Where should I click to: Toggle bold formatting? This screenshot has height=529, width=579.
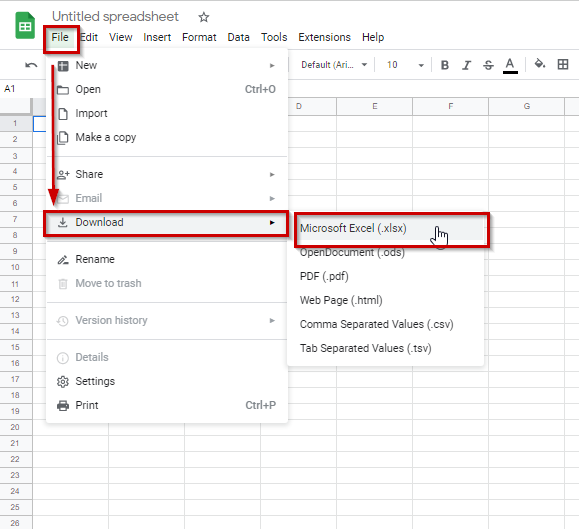(445, 65)
